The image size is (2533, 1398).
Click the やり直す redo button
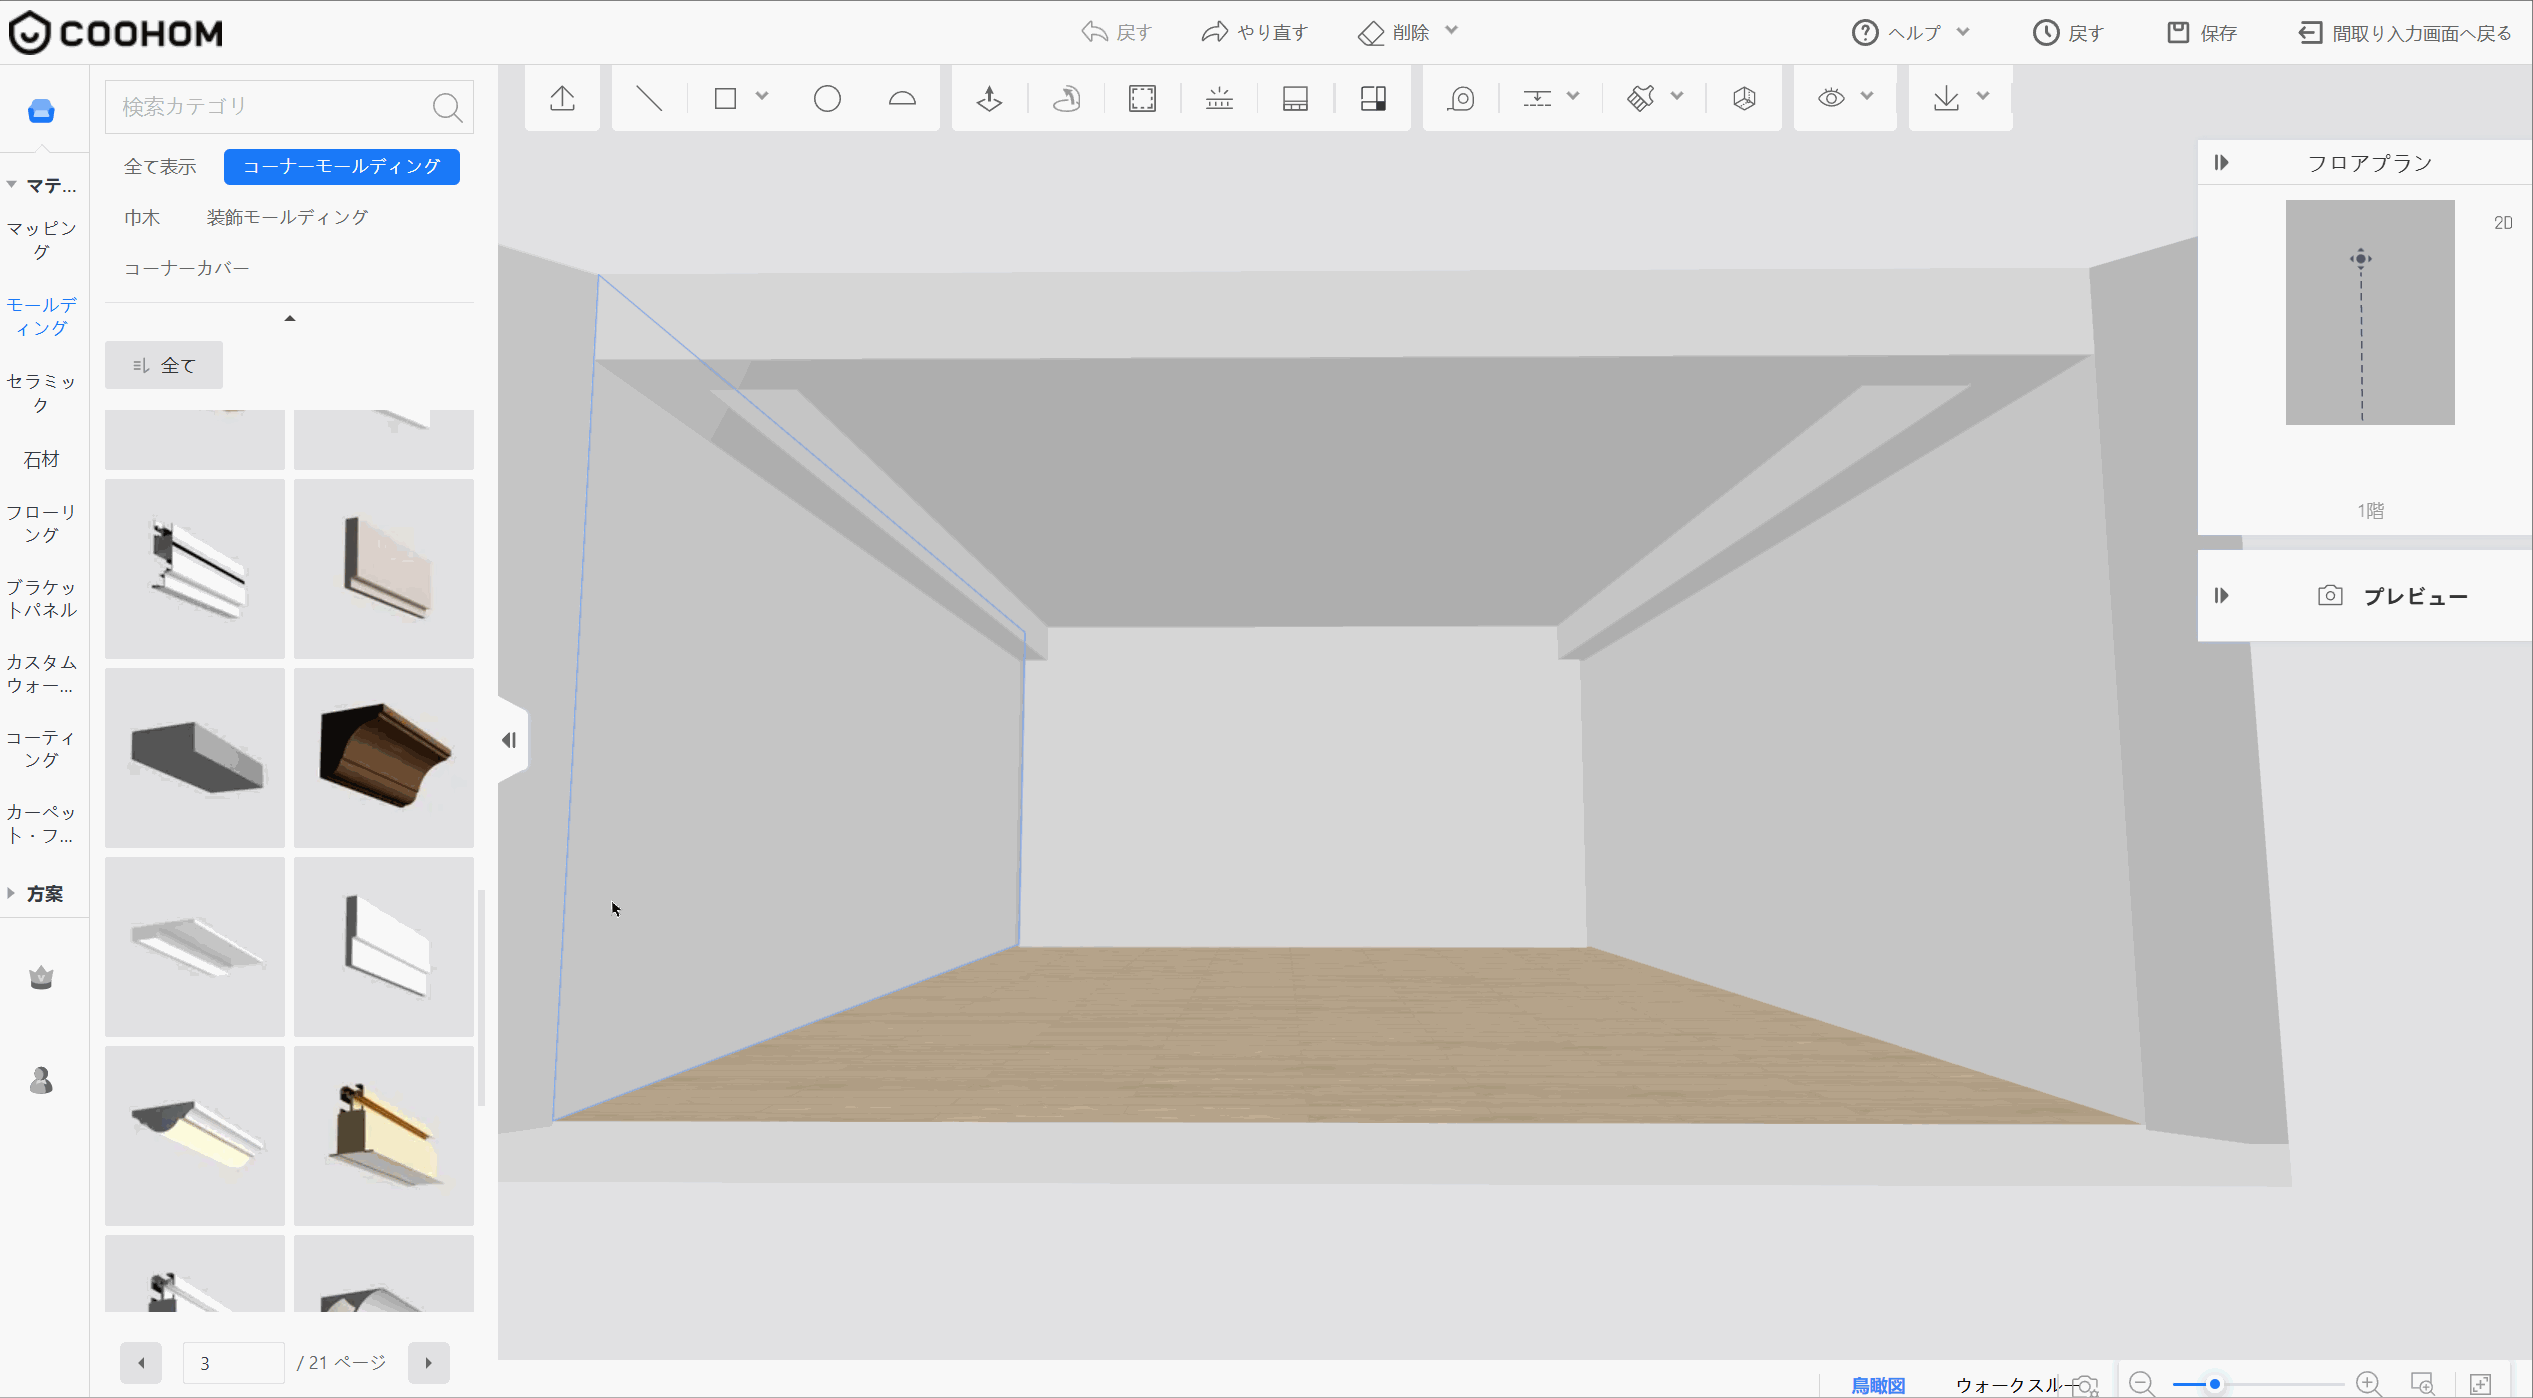[1255, 33]
